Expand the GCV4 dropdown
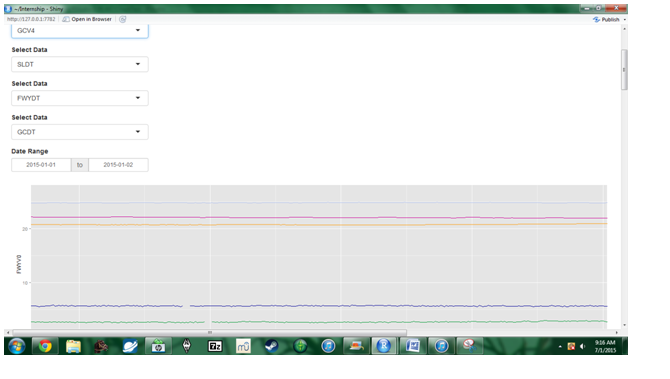 [x=80, y=31]
